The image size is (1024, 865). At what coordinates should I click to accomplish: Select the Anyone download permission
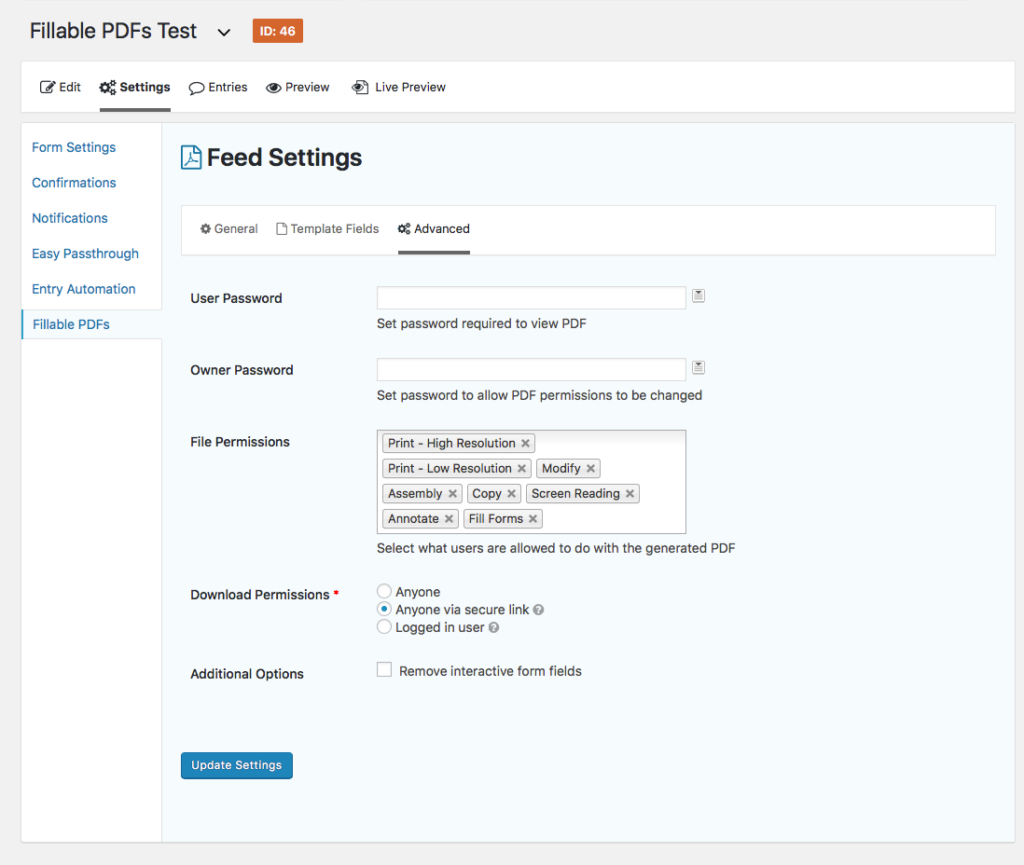pos(384,592)
